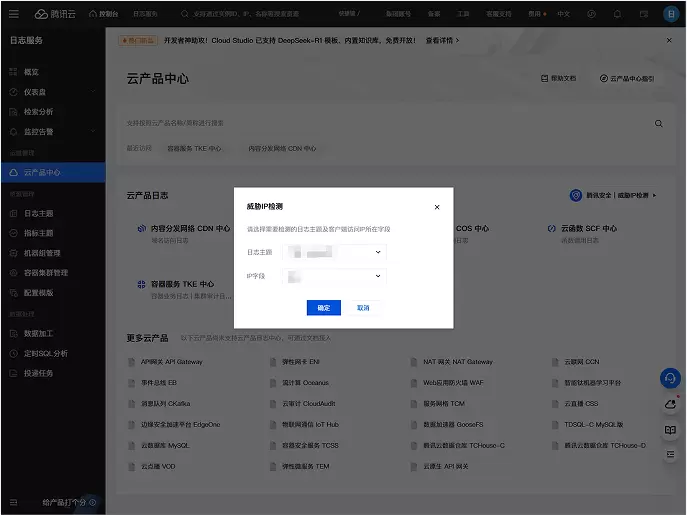Click the floating book documentation icon
Screen dimensions: 687x515
pos(670,429)
